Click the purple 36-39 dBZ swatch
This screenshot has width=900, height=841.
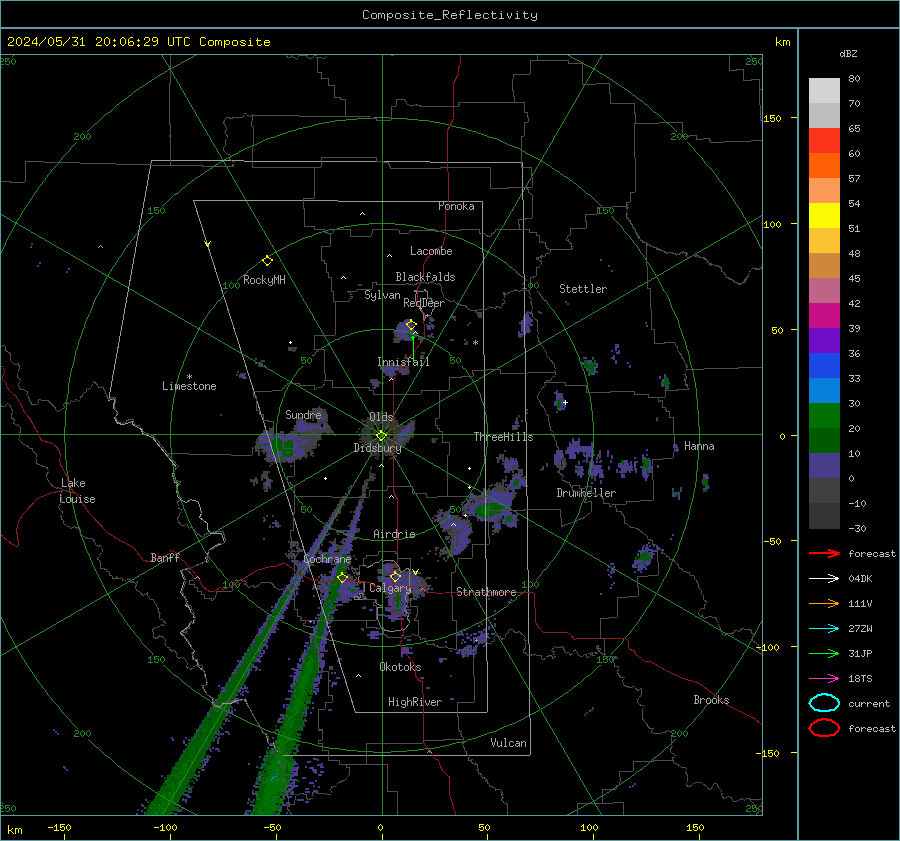824,340
